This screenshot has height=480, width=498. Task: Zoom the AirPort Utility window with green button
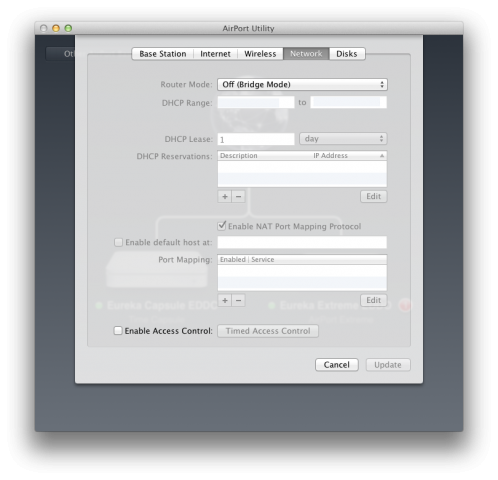[x=68, y=28]
